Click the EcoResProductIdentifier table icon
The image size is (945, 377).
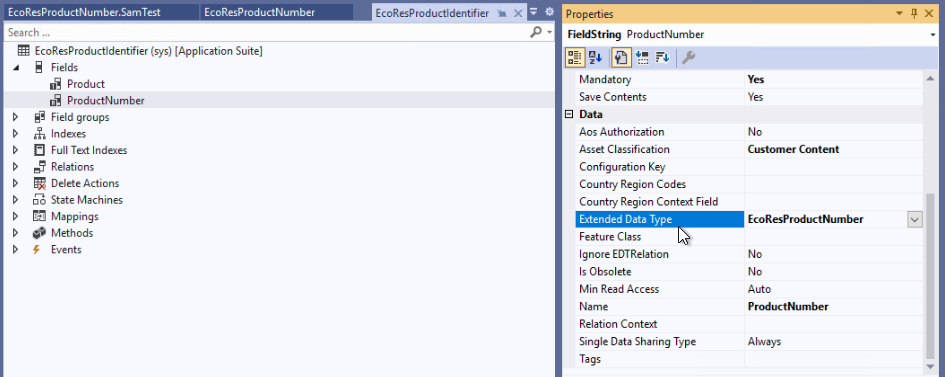(24, 51)
